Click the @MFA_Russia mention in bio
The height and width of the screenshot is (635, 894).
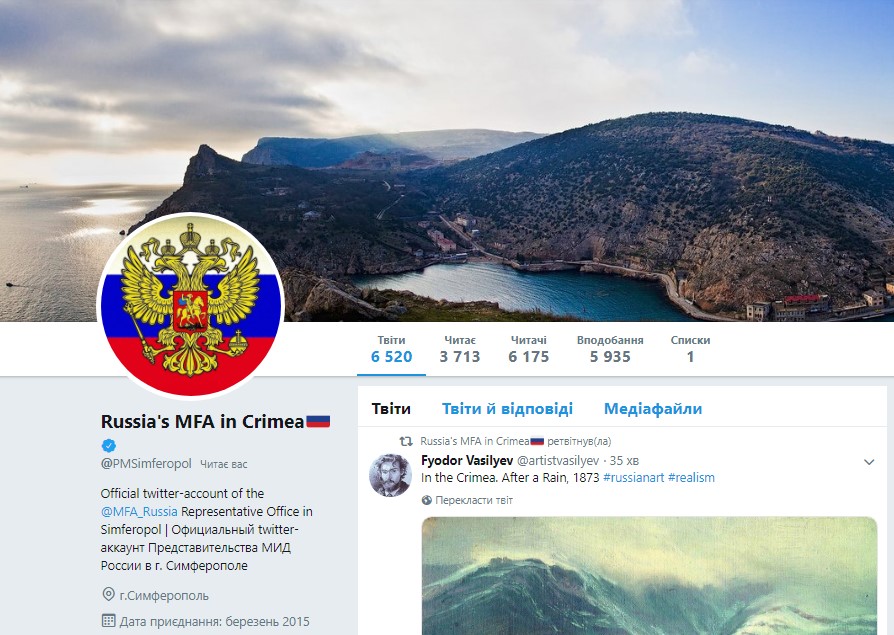pos(139,511)
